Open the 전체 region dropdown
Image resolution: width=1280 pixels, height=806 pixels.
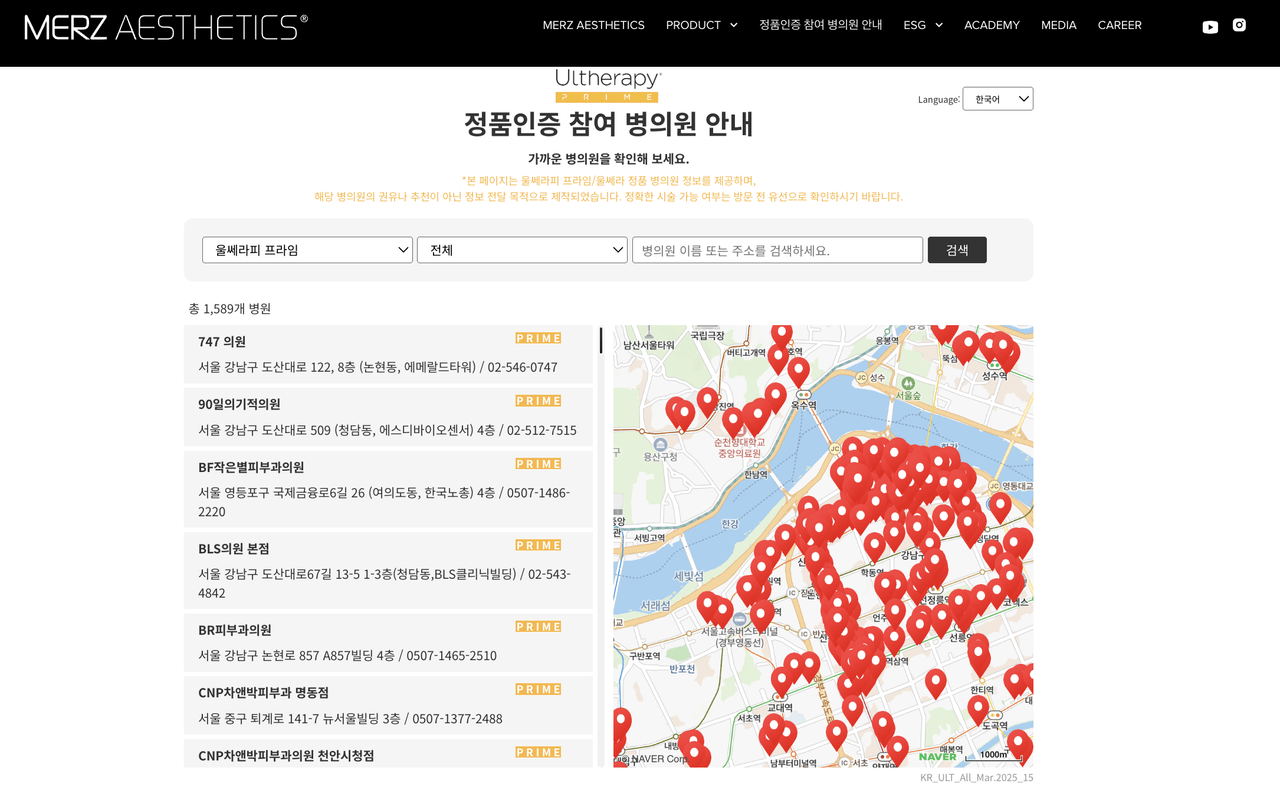522,250
